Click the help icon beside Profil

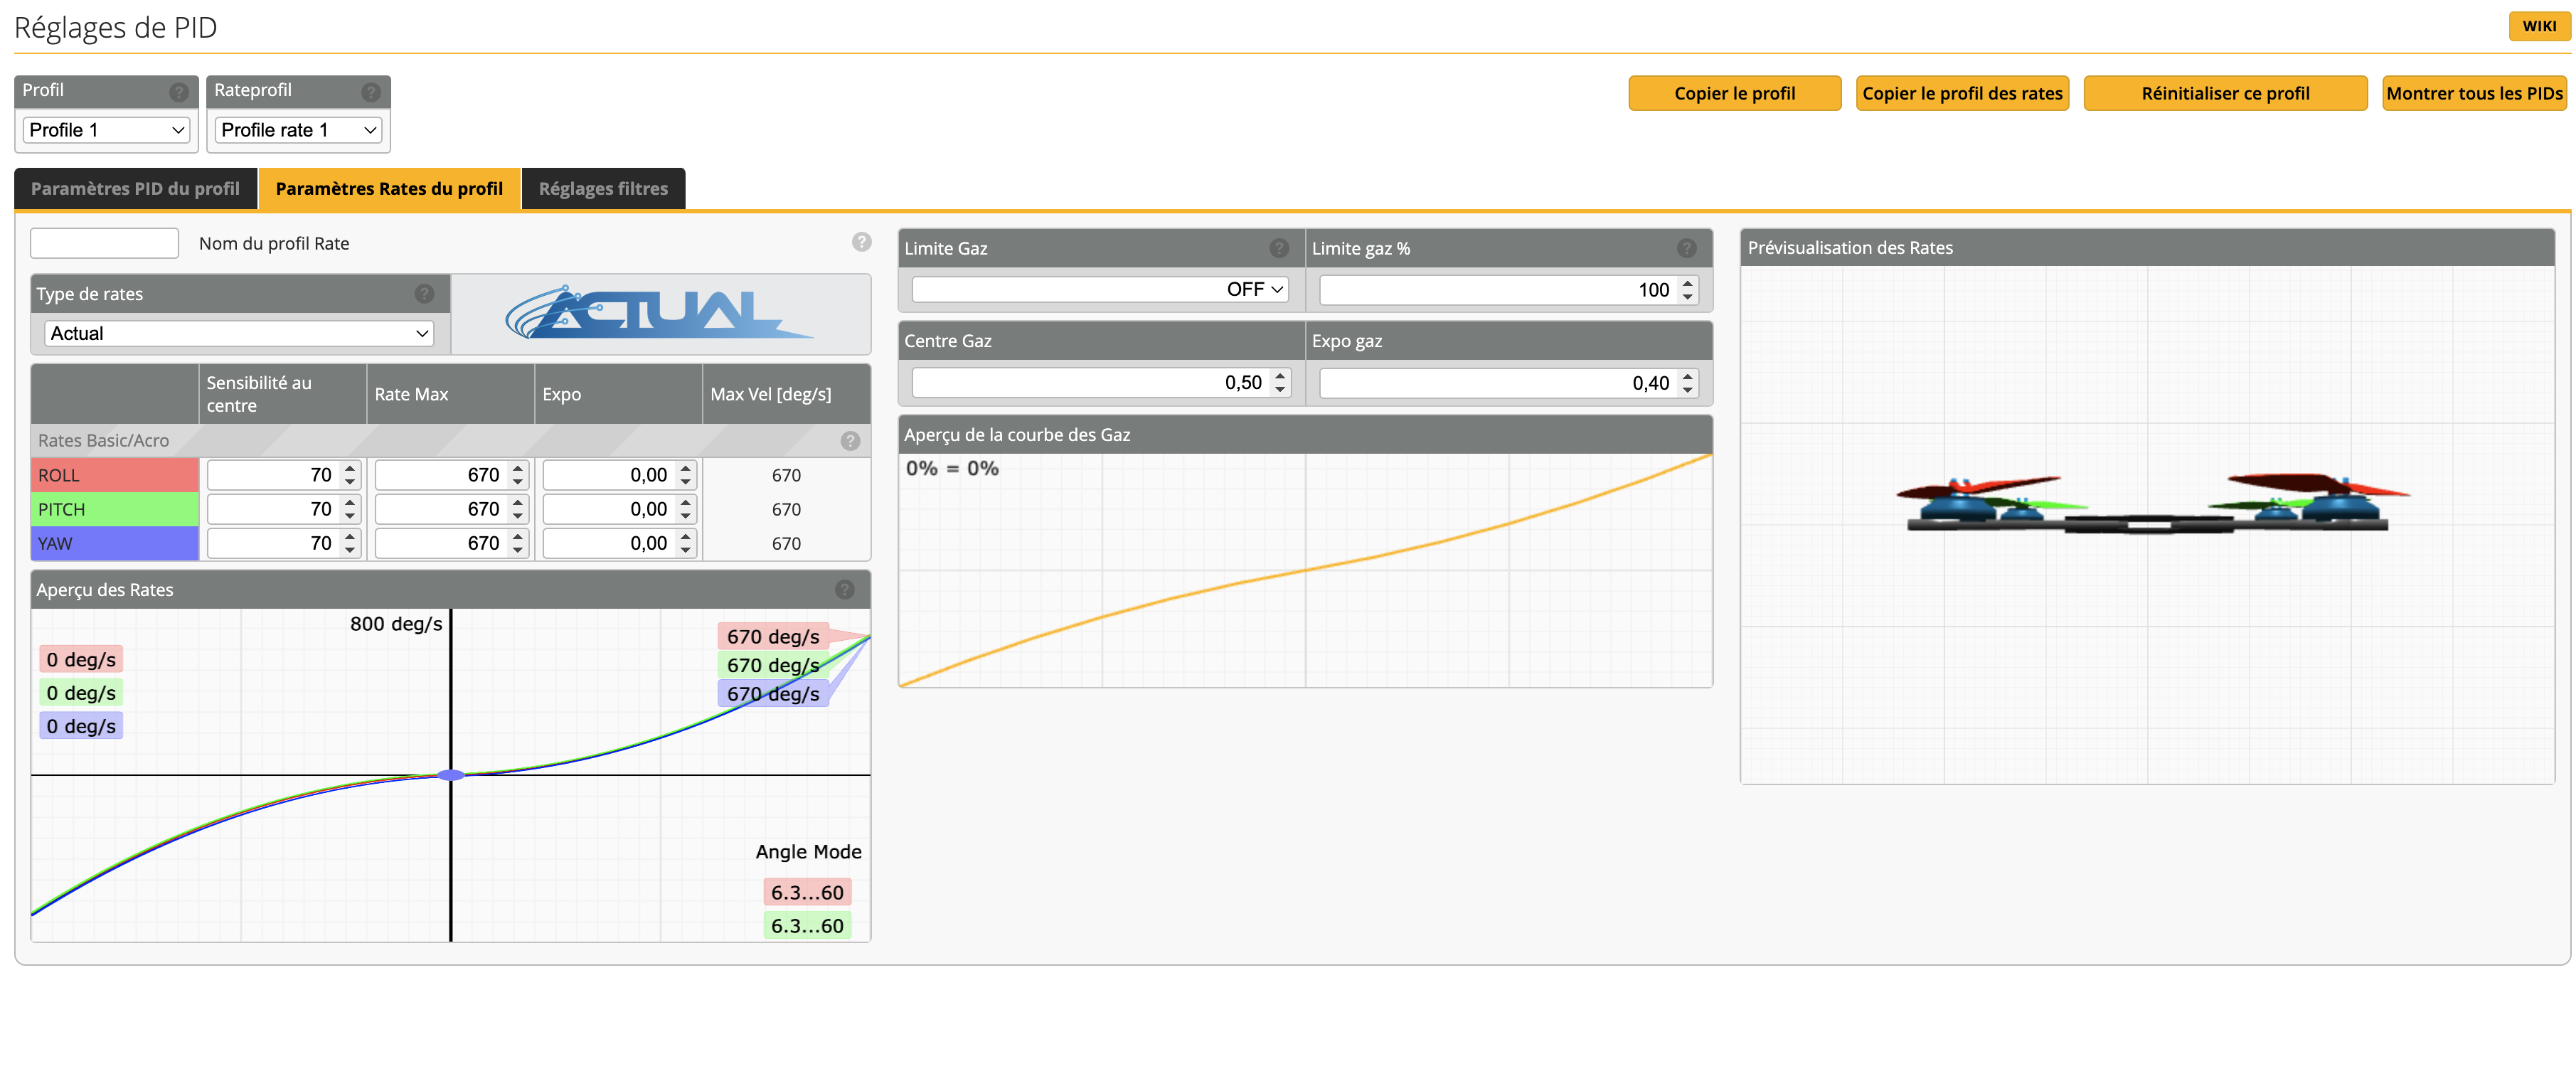pyautogui.click(x=179, y=92)
